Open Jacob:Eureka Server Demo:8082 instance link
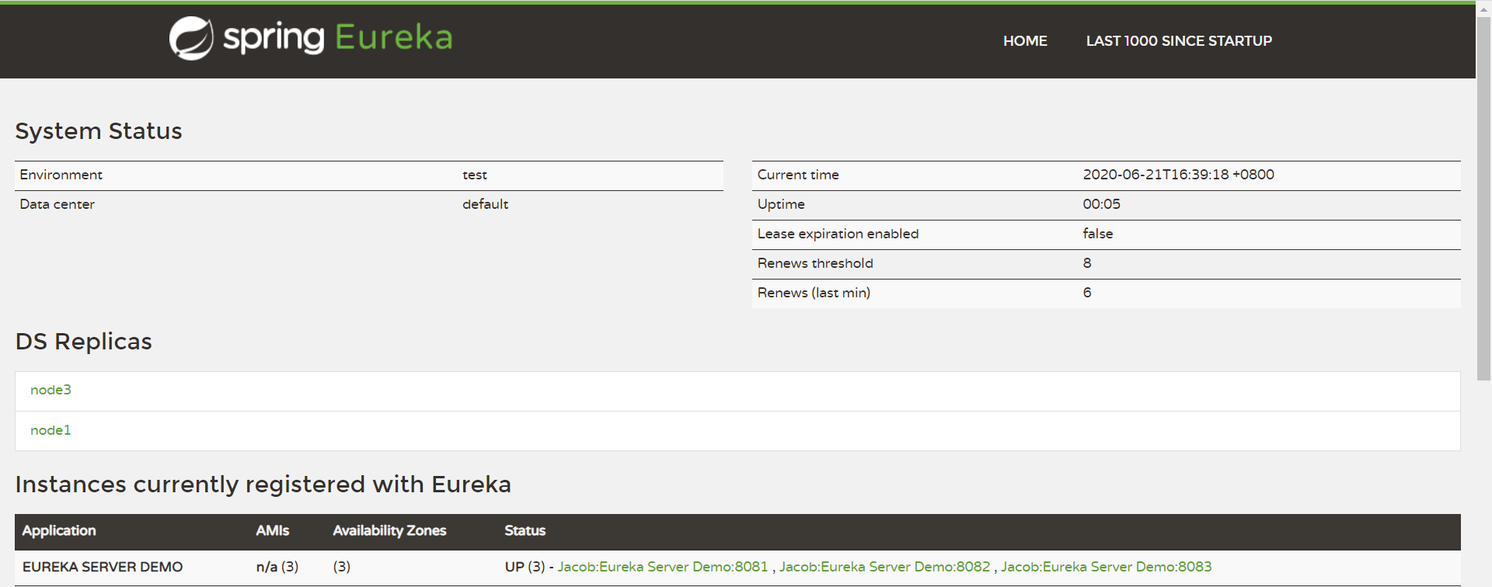This screenshot has width=1492, height=587. pos(885,567)
